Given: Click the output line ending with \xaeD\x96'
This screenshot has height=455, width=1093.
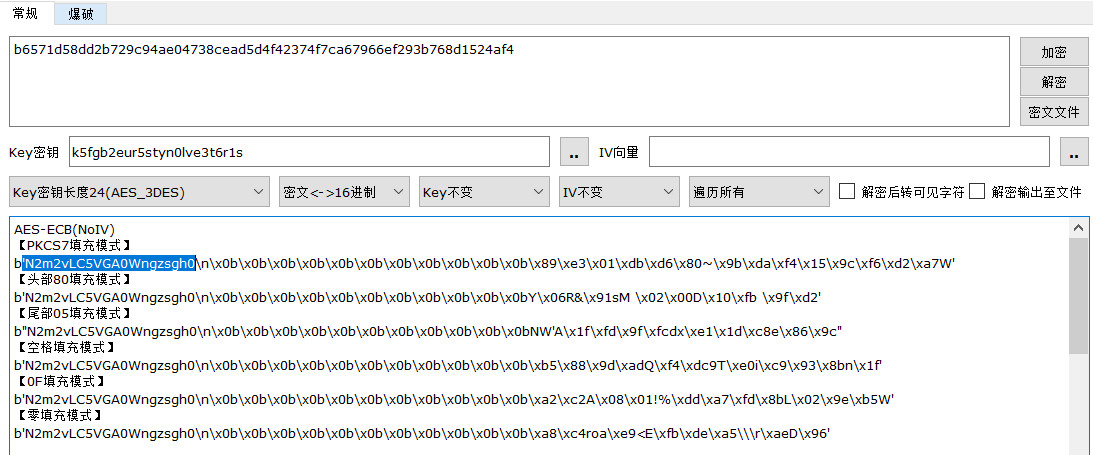Looking at the screenshot, I should pos(422,434).
